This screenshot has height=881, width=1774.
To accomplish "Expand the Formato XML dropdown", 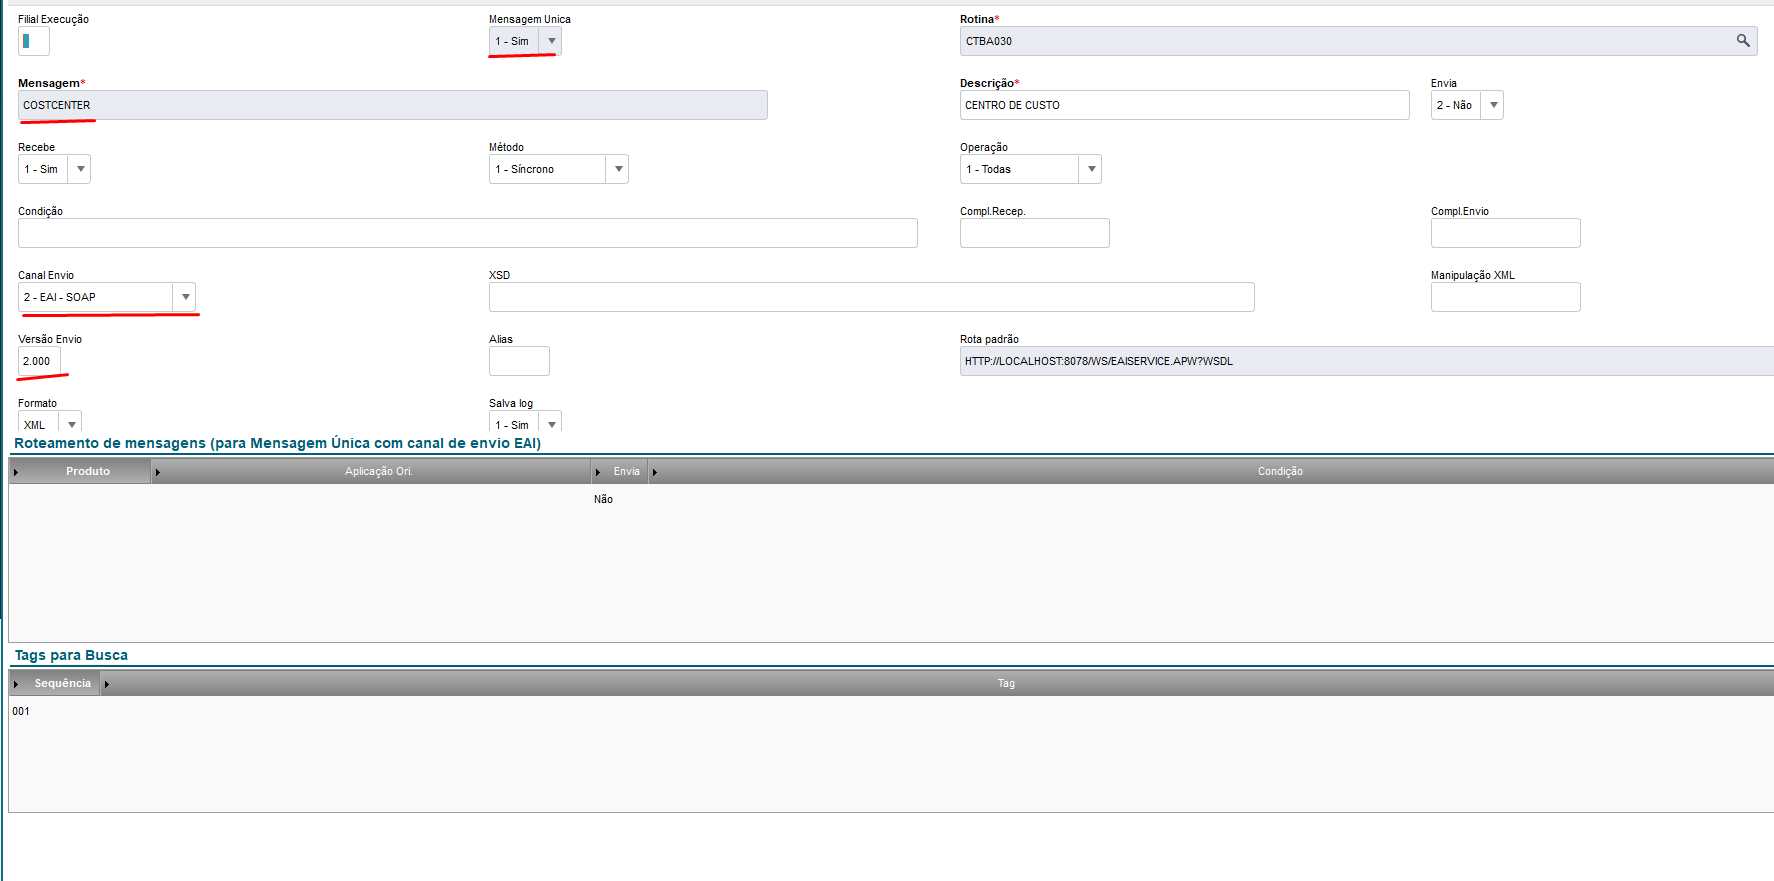I will tap(71, 424).
